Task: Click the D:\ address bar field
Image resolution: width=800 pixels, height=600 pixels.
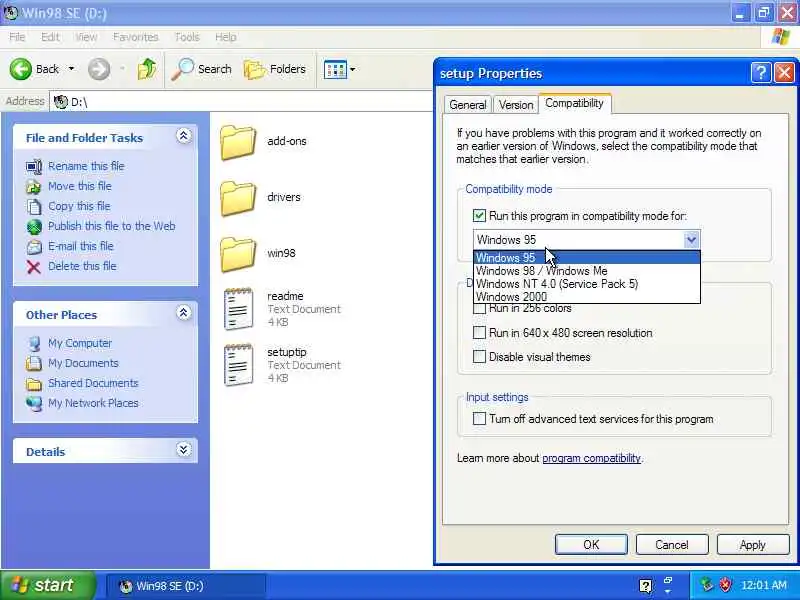Action: point(240,102)
